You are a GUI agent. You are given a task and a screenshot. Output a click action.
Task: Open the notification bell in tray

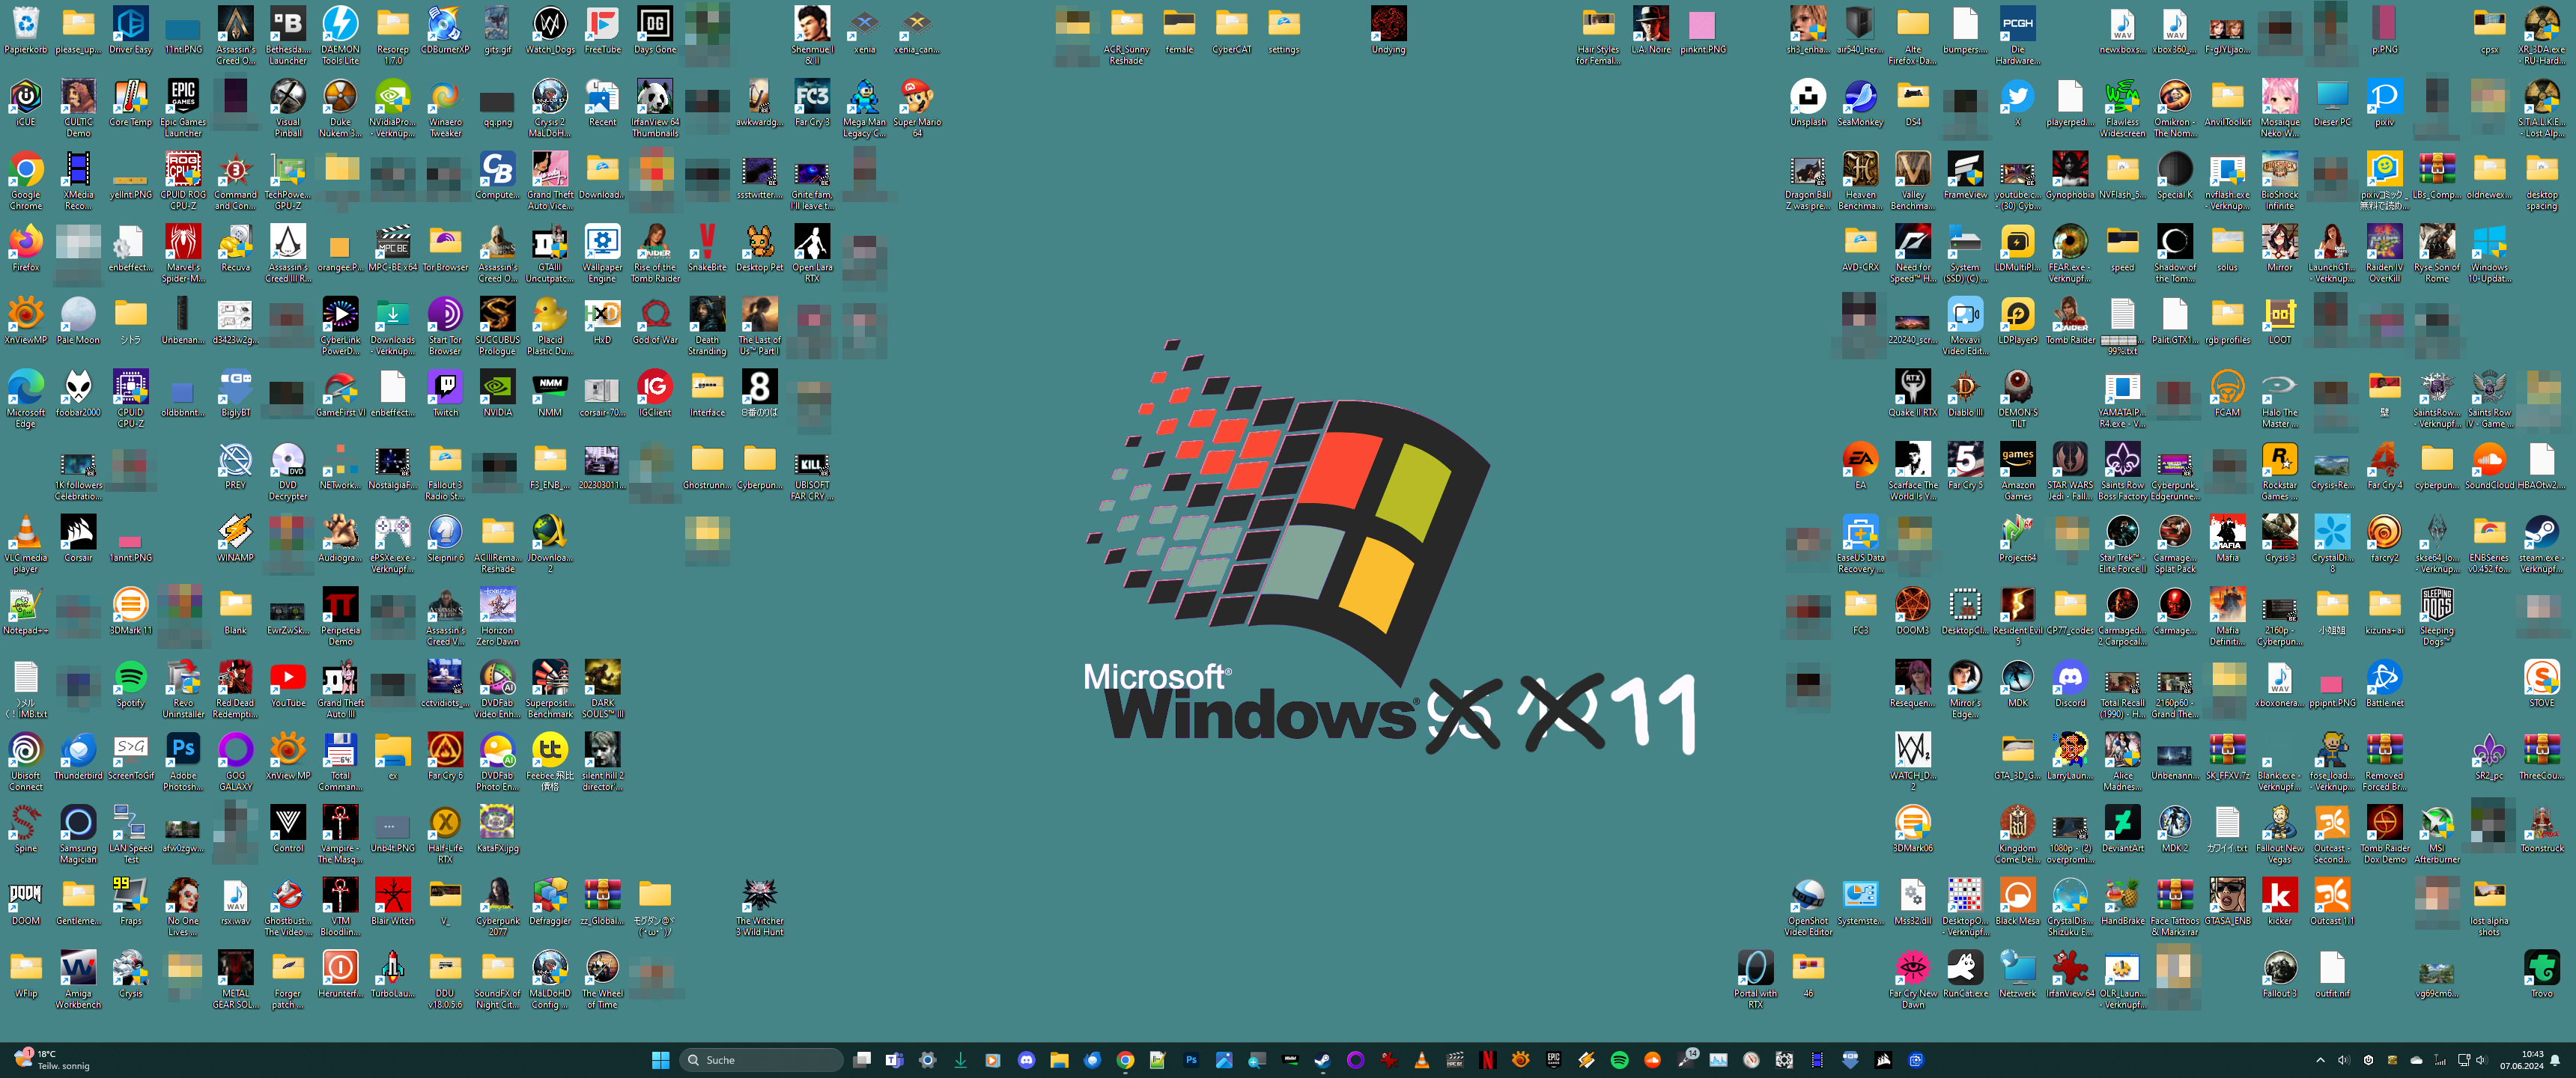point(2555,1060)
